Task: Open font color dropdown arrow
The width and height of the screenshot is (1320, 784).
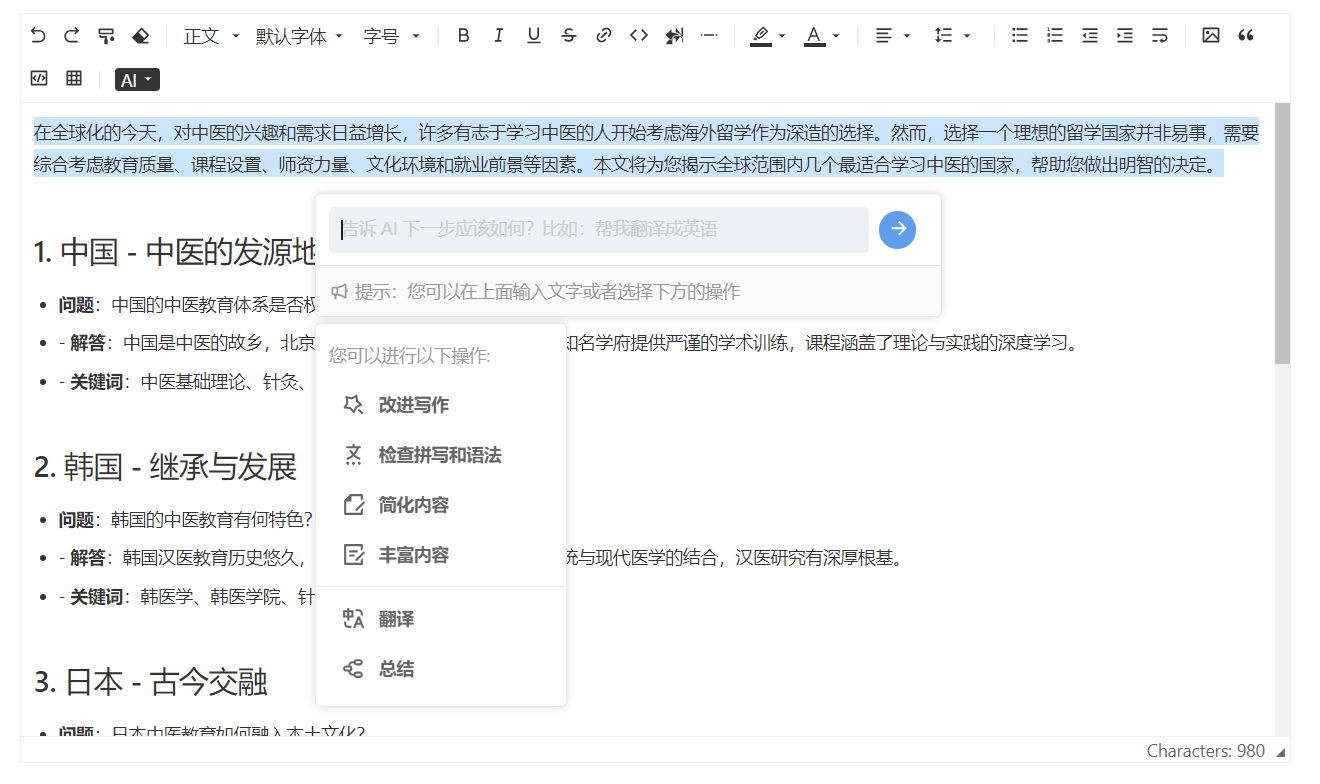Action: (836, 37)
